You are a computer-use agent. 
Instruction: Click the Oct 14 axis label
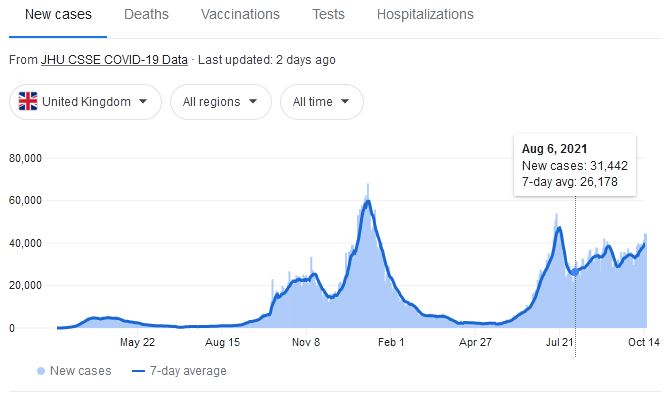point(644,342)
